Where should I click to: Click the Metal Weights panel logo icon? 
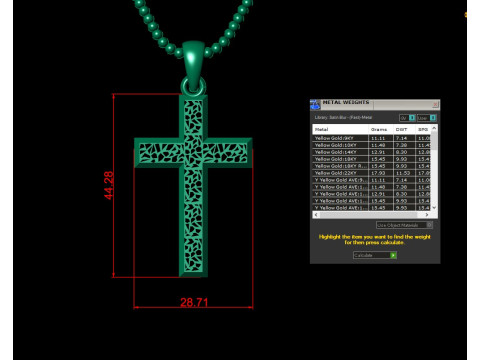click(x=315, y=105)
